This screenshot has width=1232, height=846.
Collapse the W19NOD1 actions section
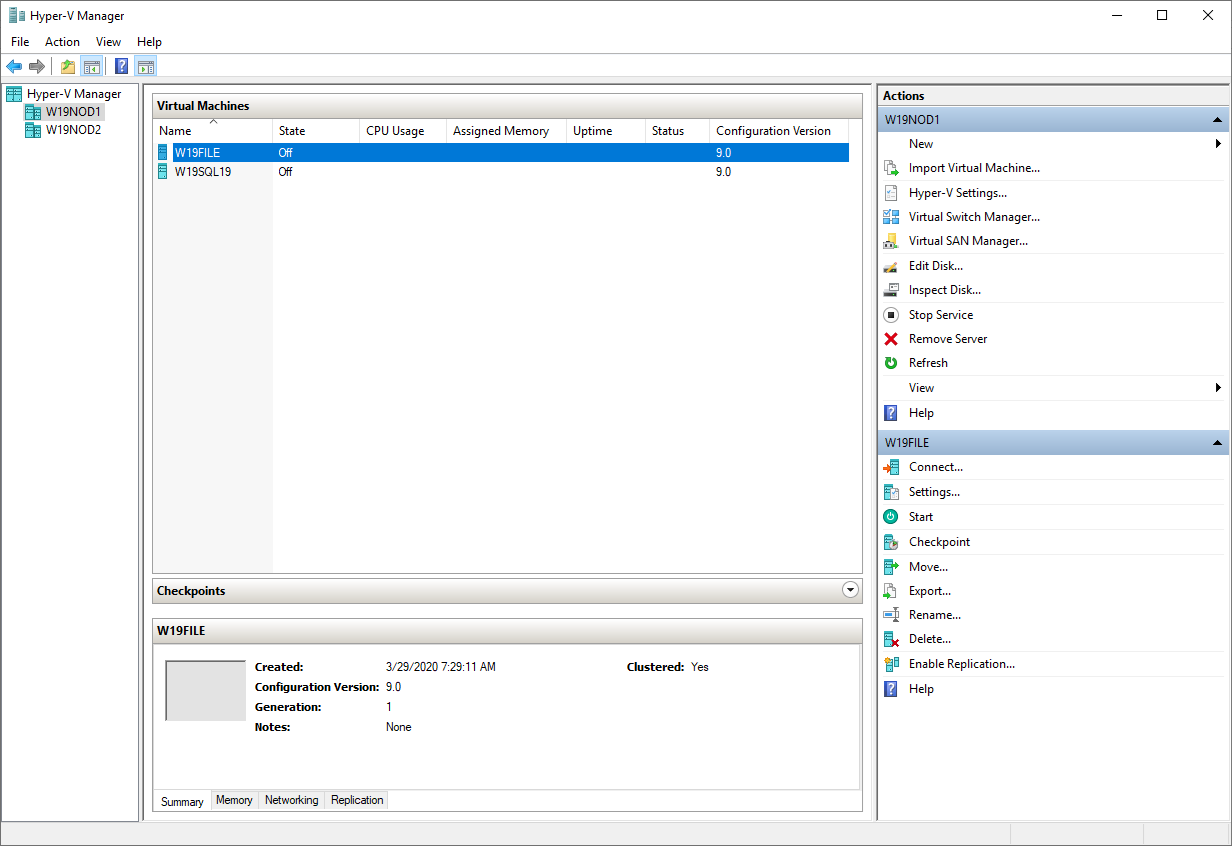pos(1217,120)
